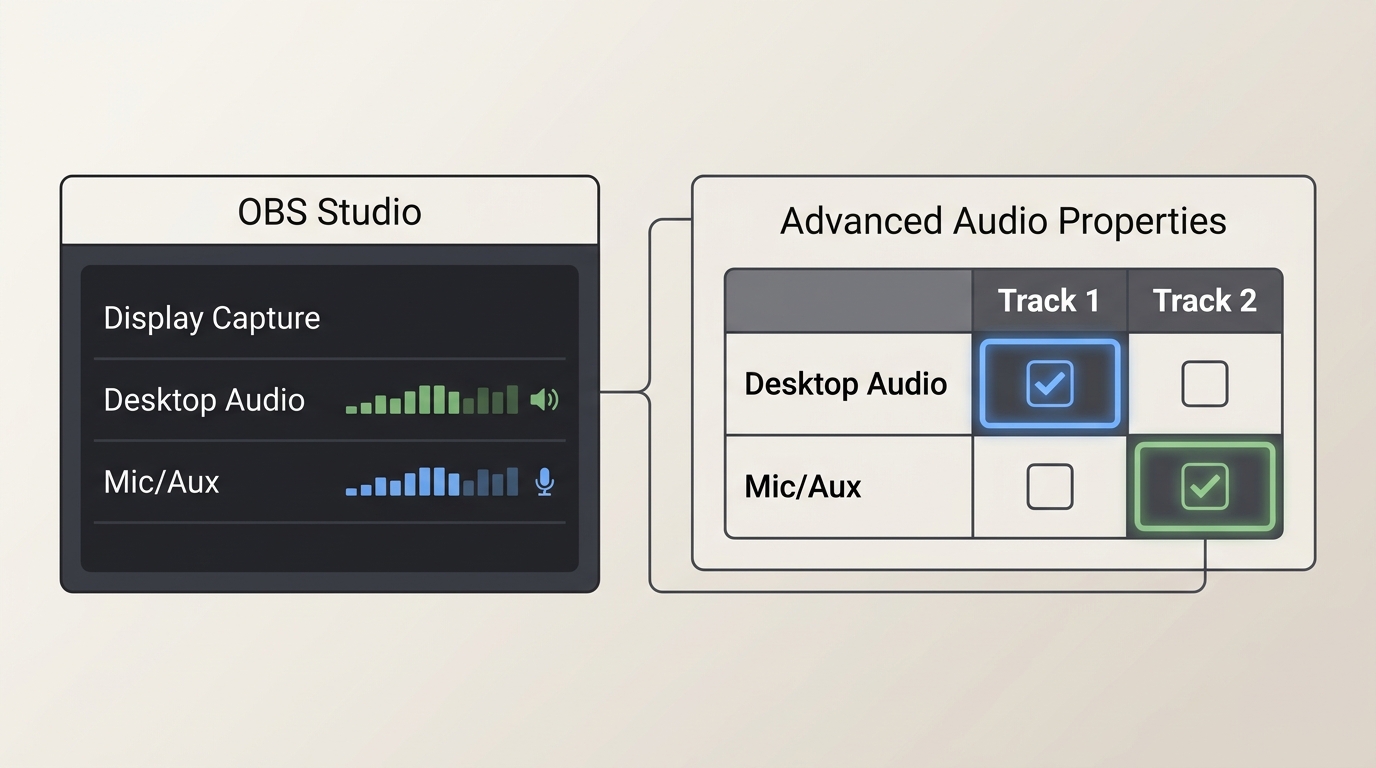Mute Desktop Audio via speaker icon
This screenshot has height=768, width=1376.
tap(544, 400)
